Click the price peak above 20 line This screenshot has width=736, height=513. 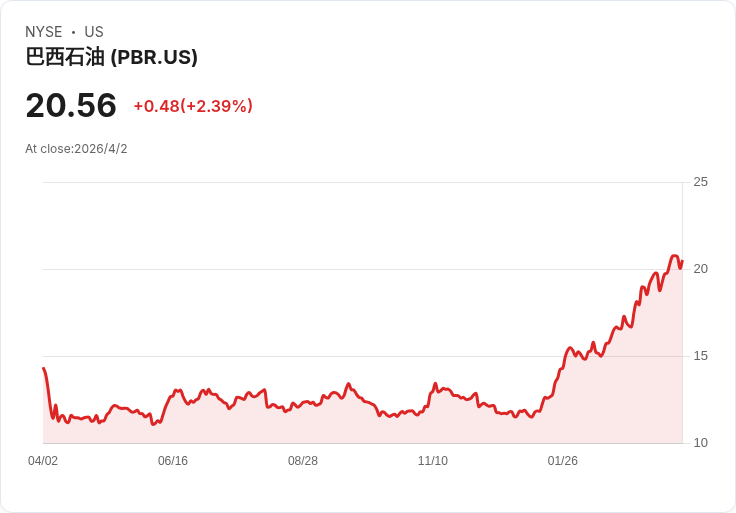point(675,256)
